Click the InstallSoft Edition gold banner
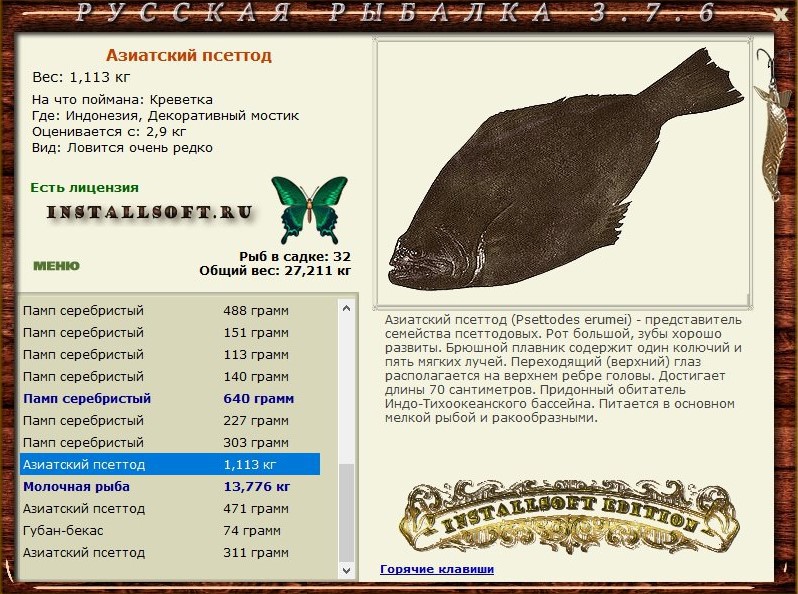 (x=568, y=518)
